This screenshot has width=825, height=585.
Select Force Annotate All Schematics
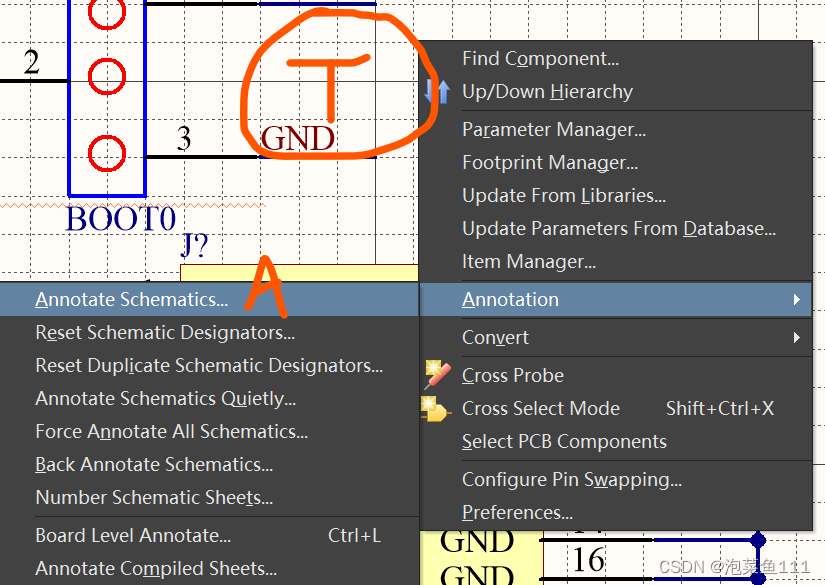pos(209,431)
